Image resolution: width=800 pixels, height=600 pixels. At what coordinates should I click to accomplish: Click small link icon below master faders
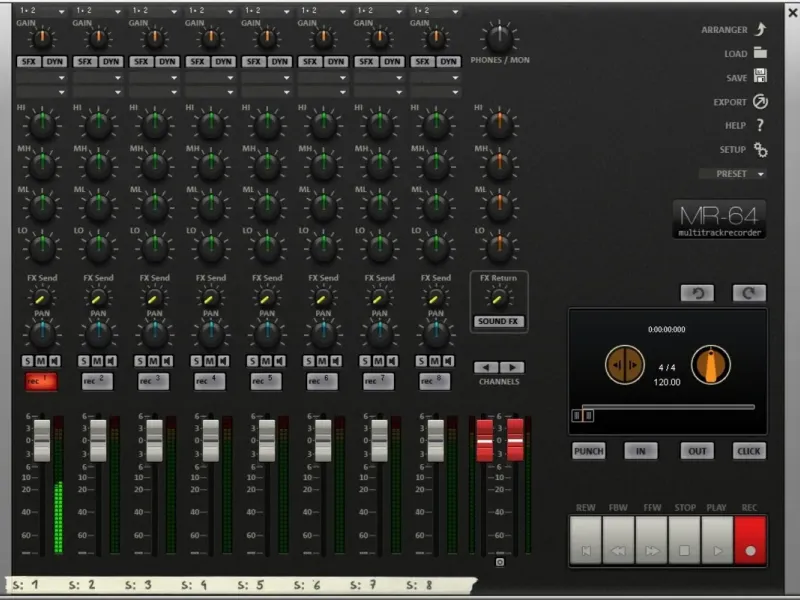click(x=500, y=562)
